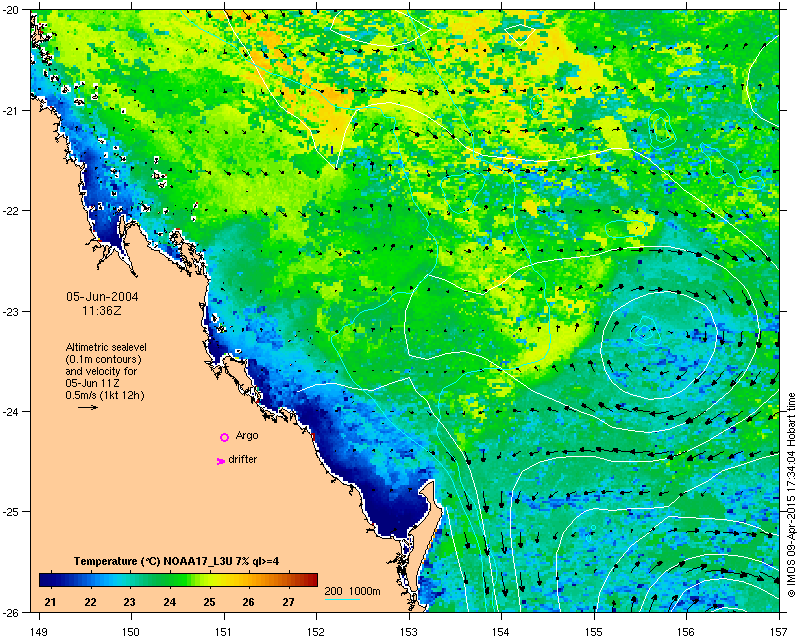Select the date text 05-Jun-2004
The width and height of the screenshot is (800, 640).
tap(103, 297)
